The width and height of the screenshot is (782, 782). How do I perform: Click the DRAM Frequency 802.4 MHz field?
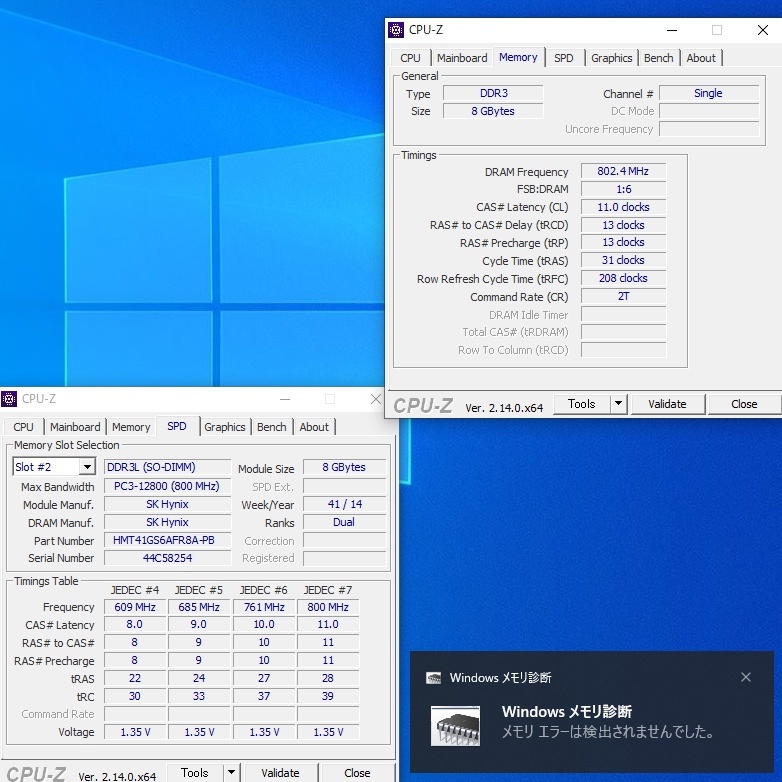623,172
